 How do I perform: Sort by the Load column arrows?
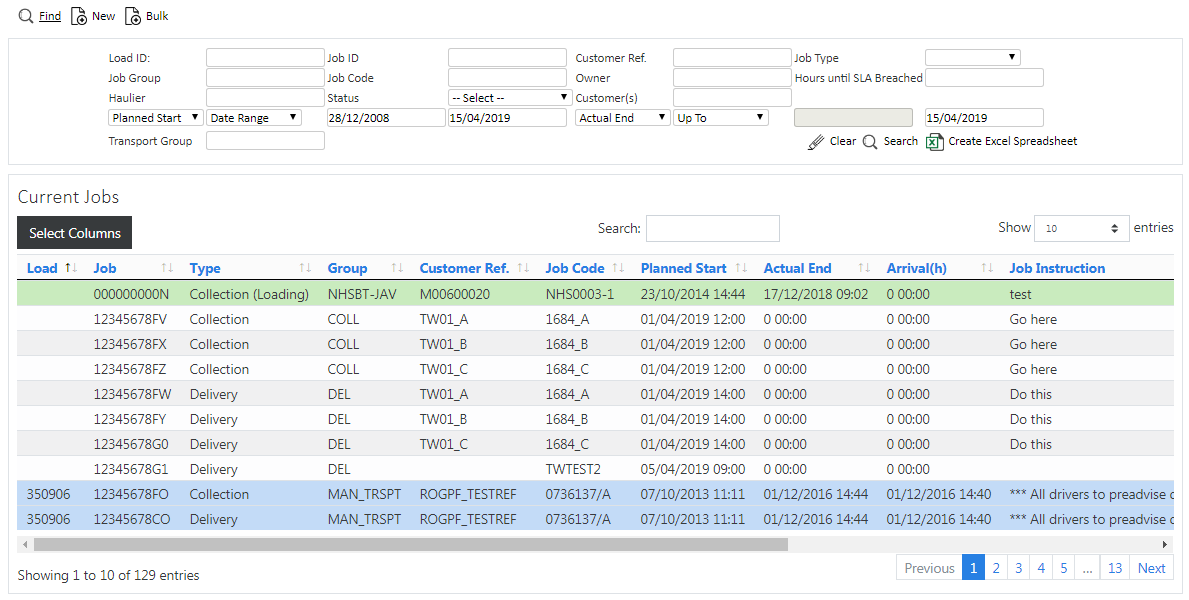point(71,268)
